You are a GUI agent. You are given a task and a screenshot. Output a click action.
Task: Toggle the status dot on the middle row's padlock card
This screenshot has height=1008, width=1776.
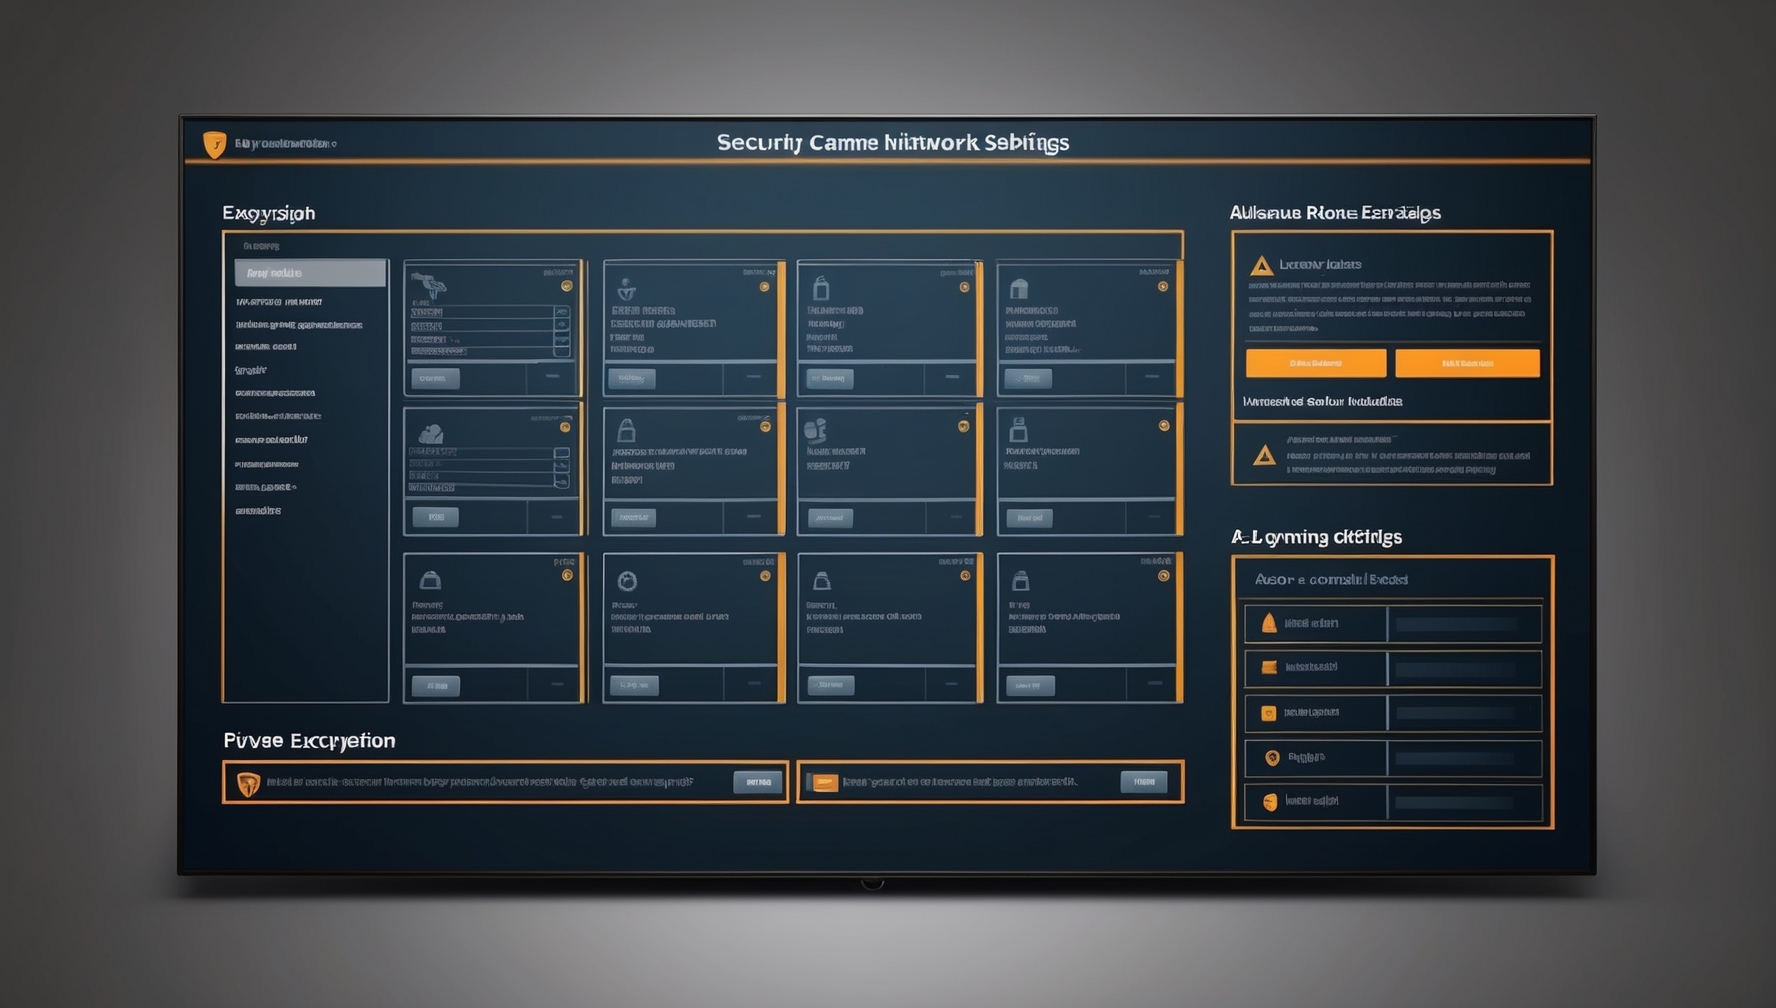point(765,427)
